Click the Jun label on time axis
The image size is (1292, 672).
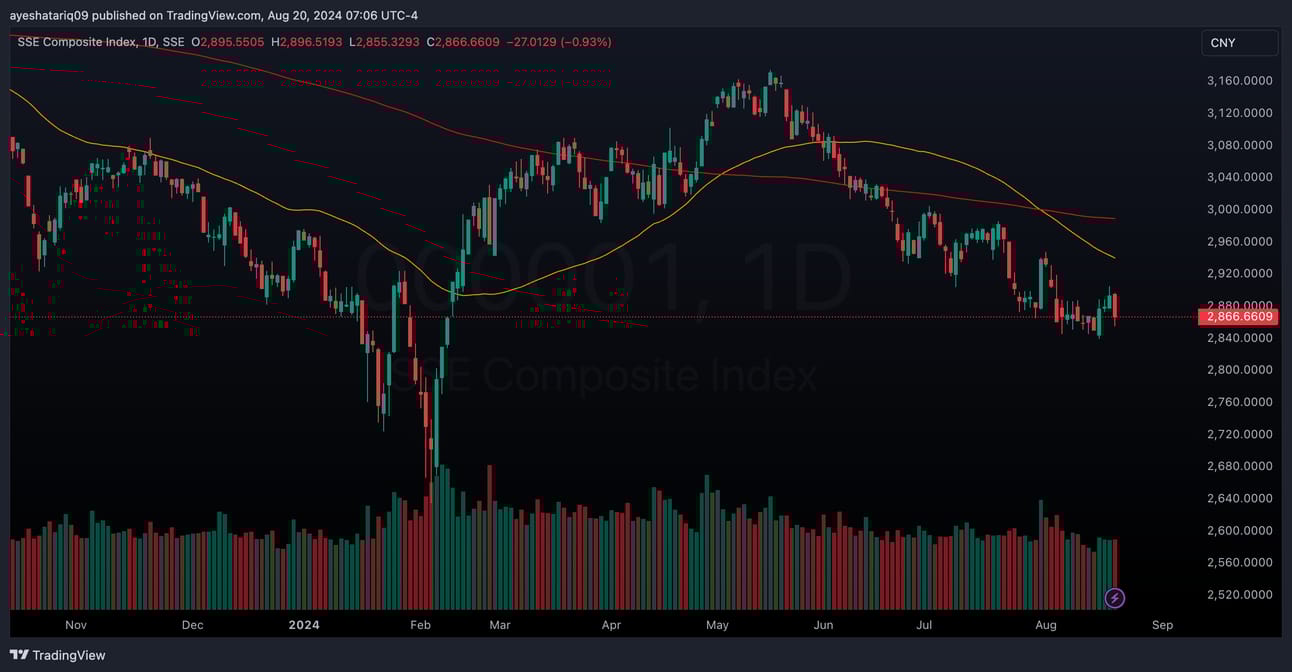click(824, 625)
